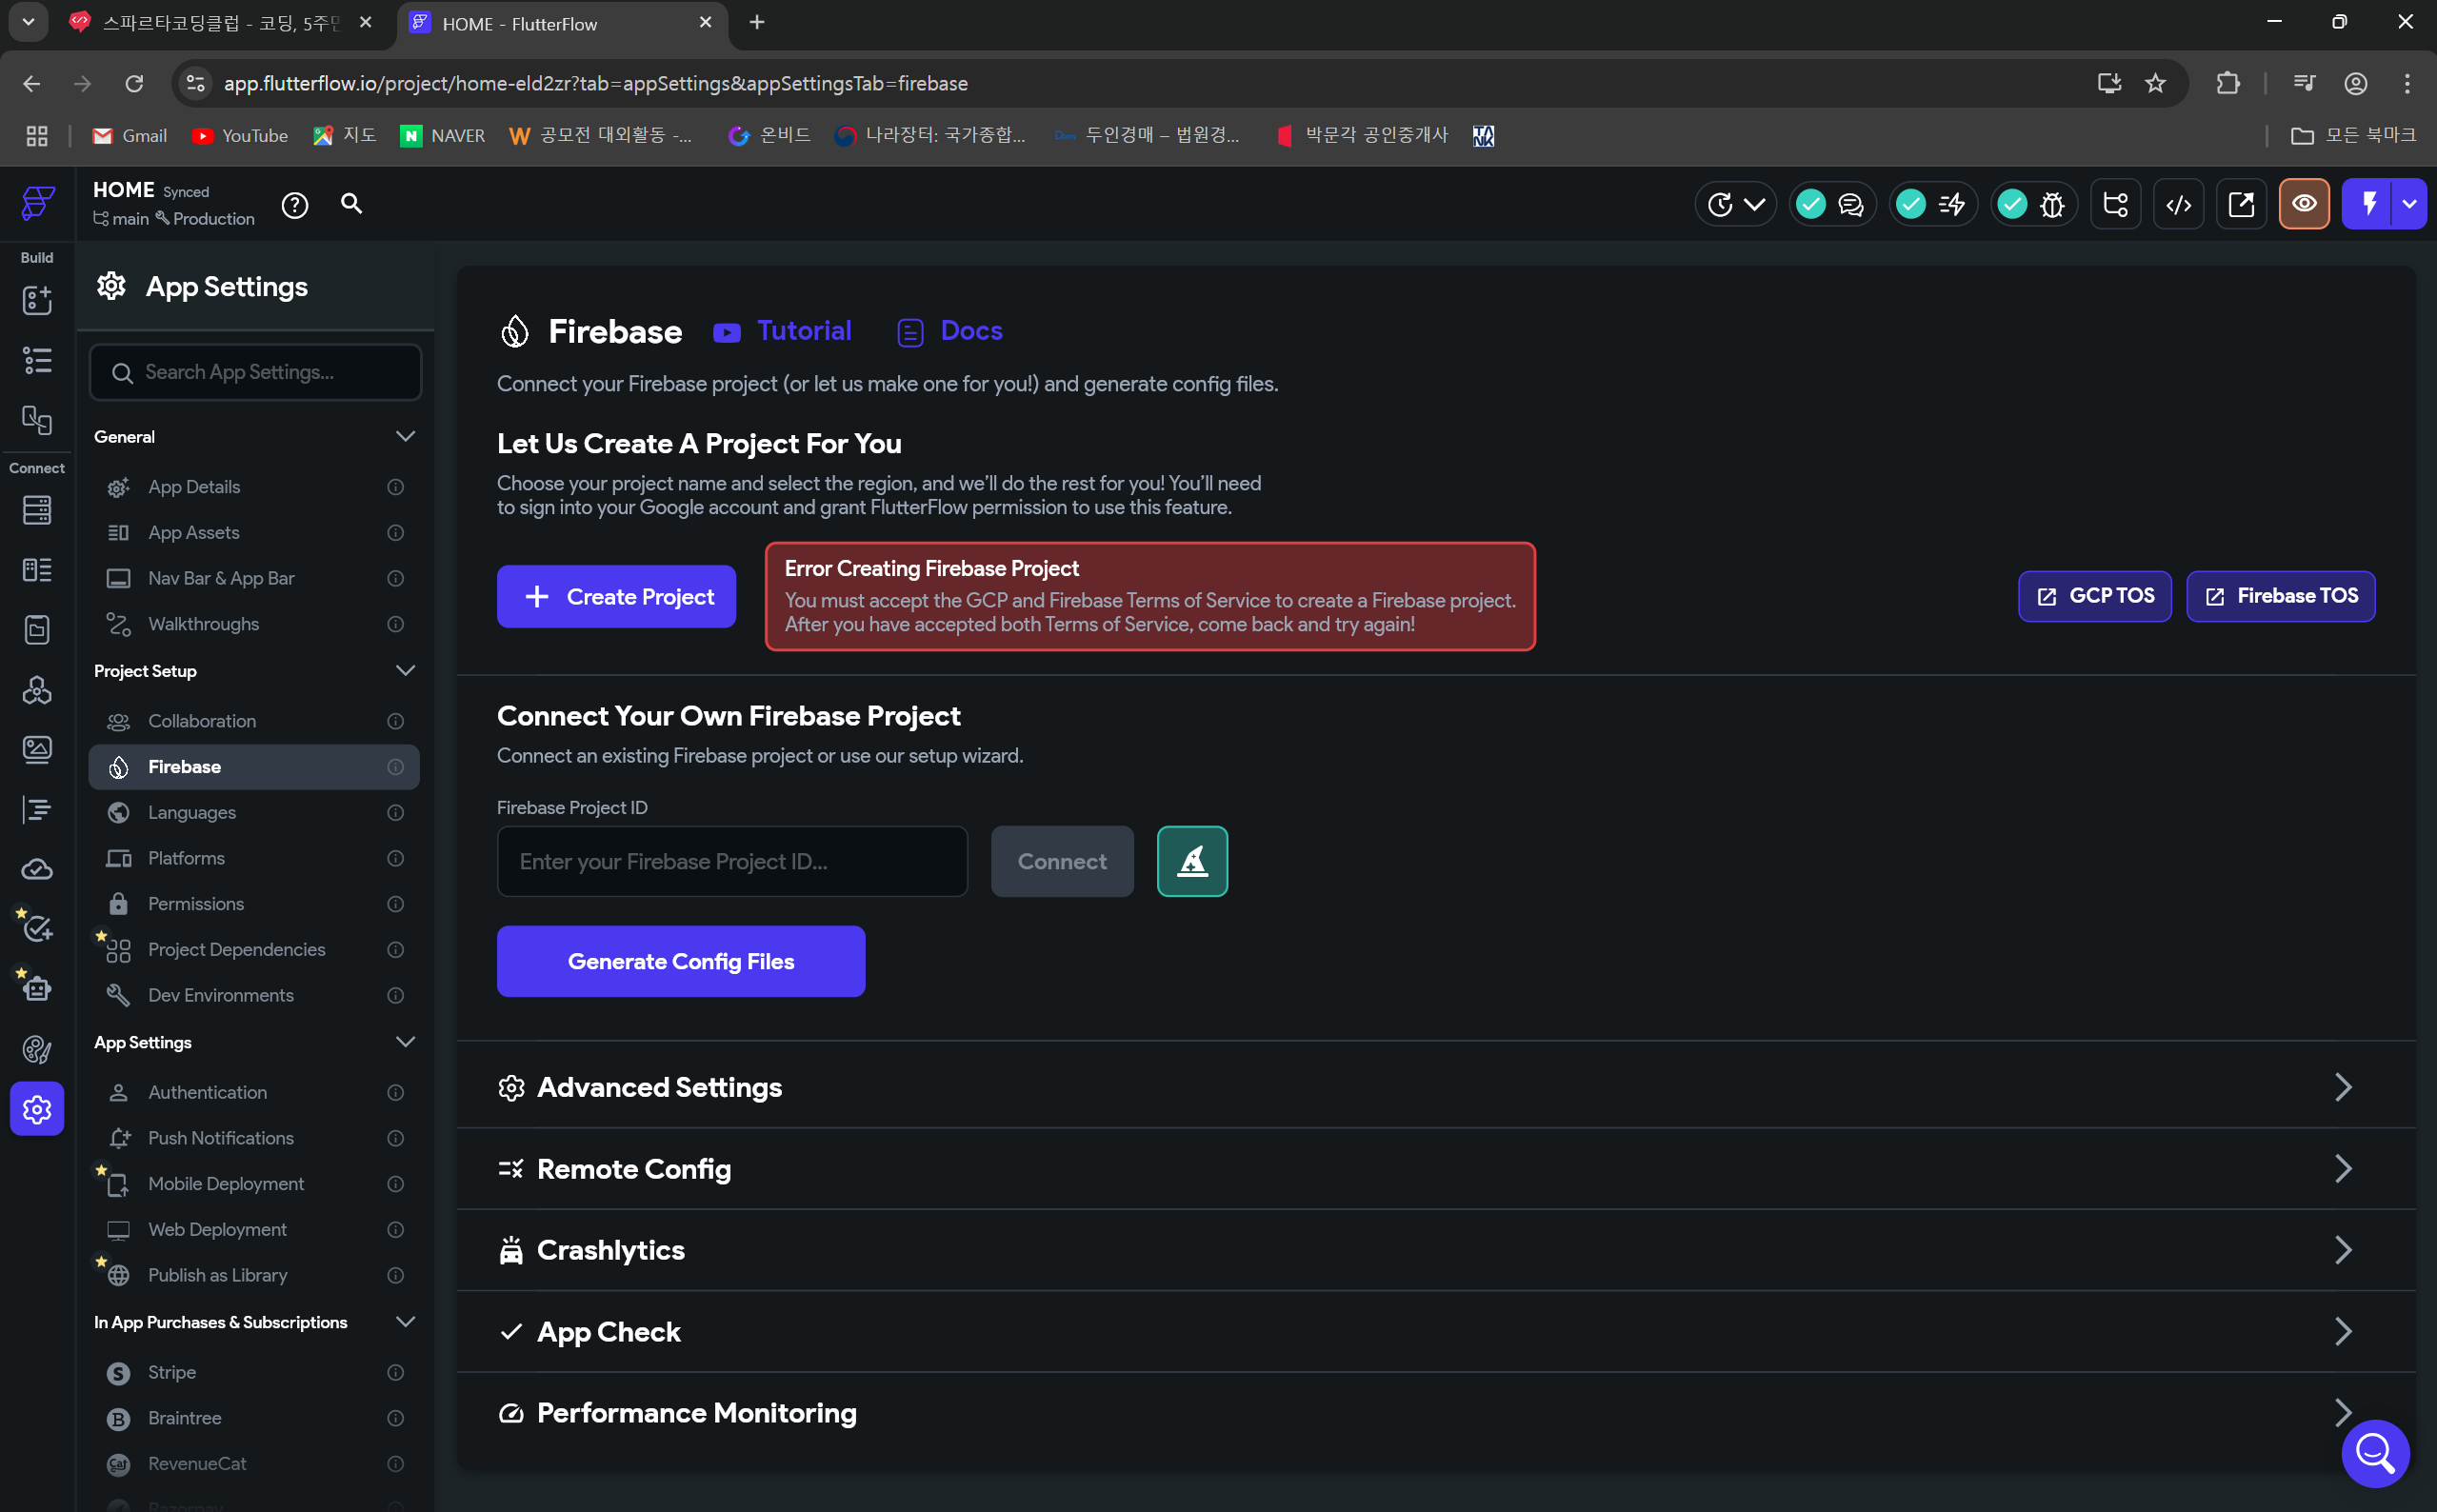
Task: Open the Firestore database icon in left rail
Action: coord(37,510)
